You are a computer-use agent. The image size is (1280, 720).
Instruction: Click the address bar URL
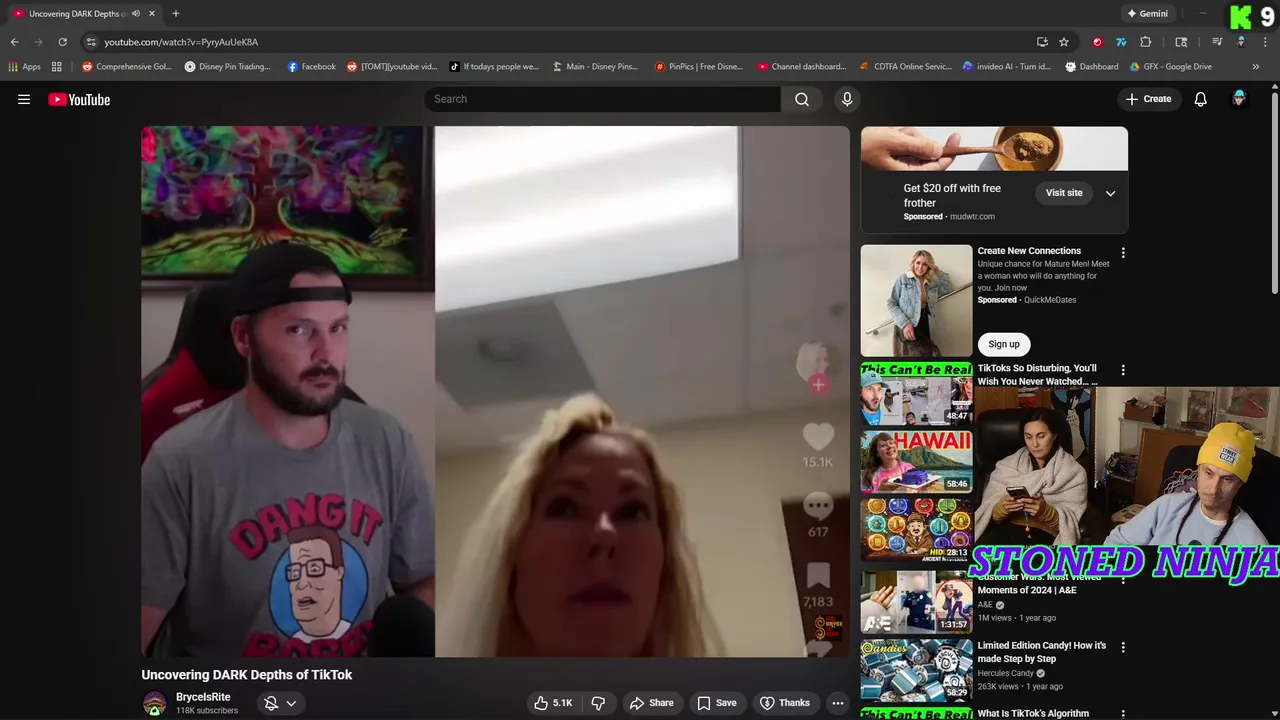coord(181,42)
